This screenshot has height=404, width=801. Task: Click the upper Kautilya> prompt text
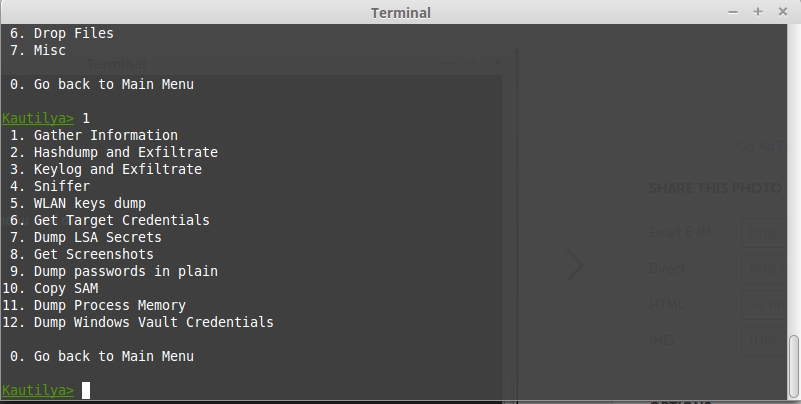(38, 118)
